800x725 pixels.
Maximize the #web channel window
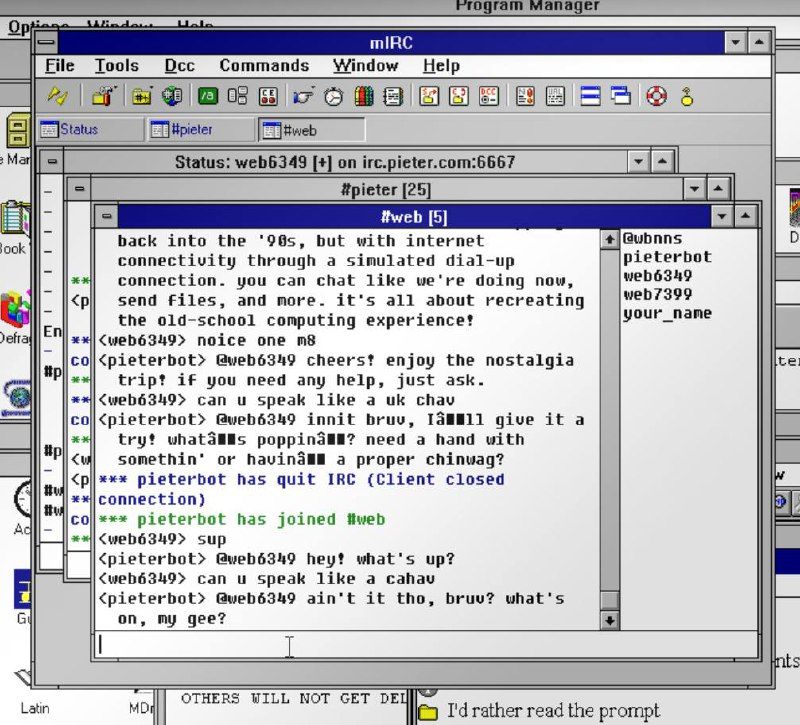pyautogui.click(x=745, y=216)
